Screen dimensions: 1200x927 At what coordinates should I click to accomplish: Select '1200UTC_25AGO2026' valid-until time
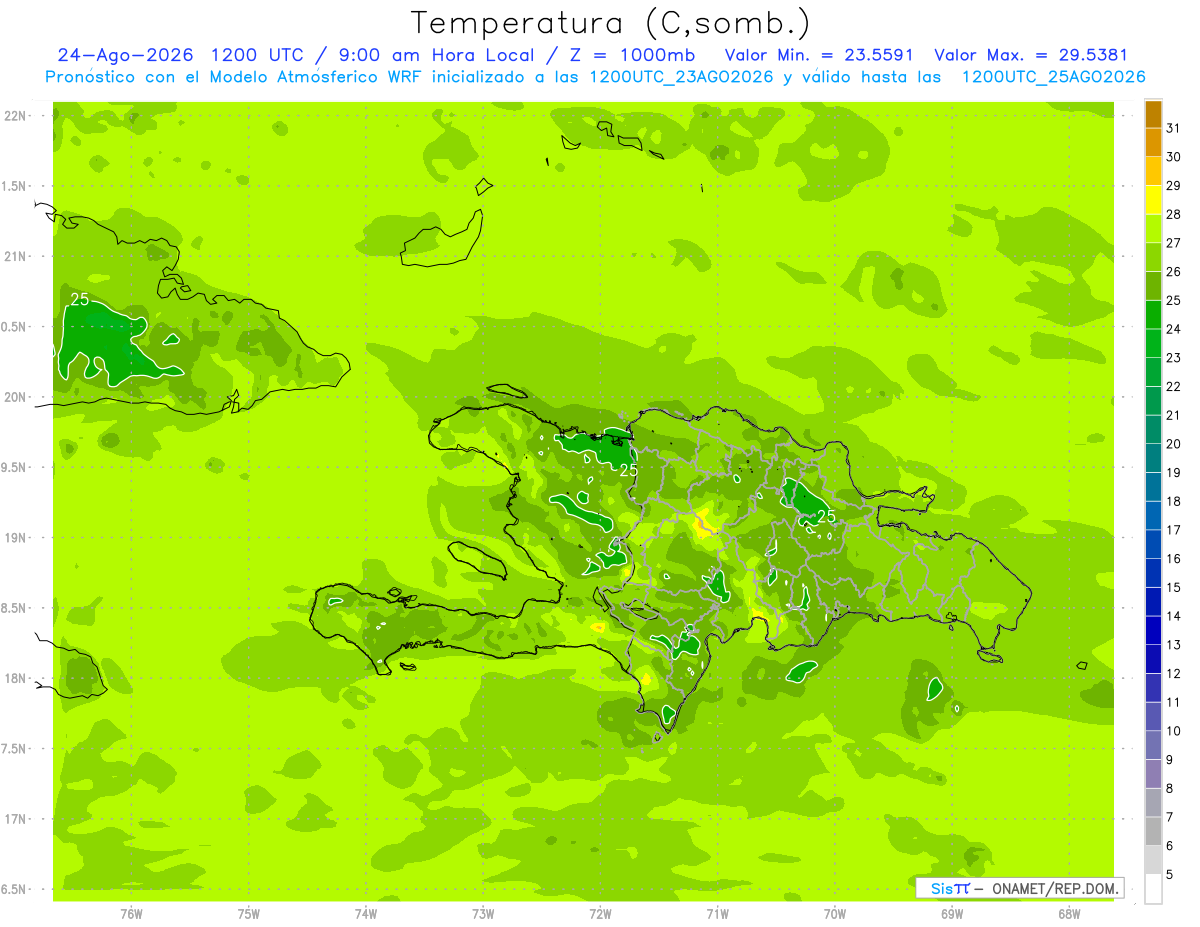click(1053, 77)
